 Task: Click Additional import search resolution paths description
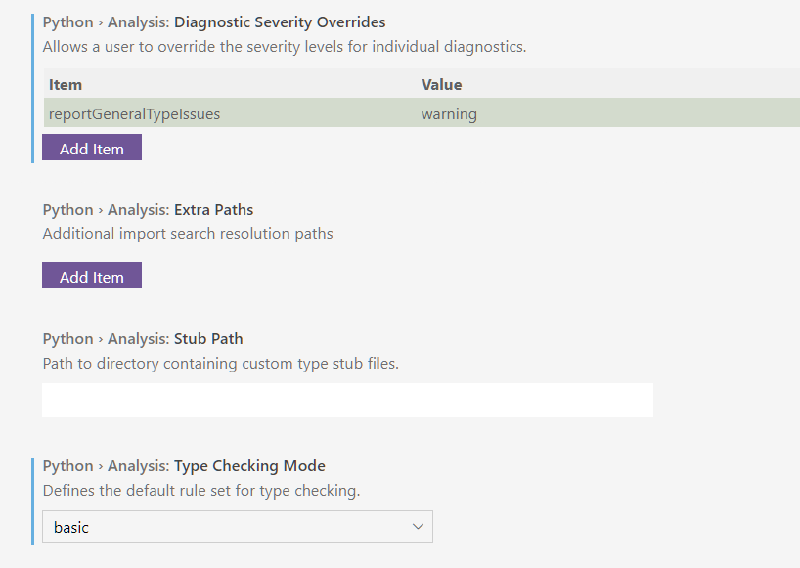tap(188, 234)
